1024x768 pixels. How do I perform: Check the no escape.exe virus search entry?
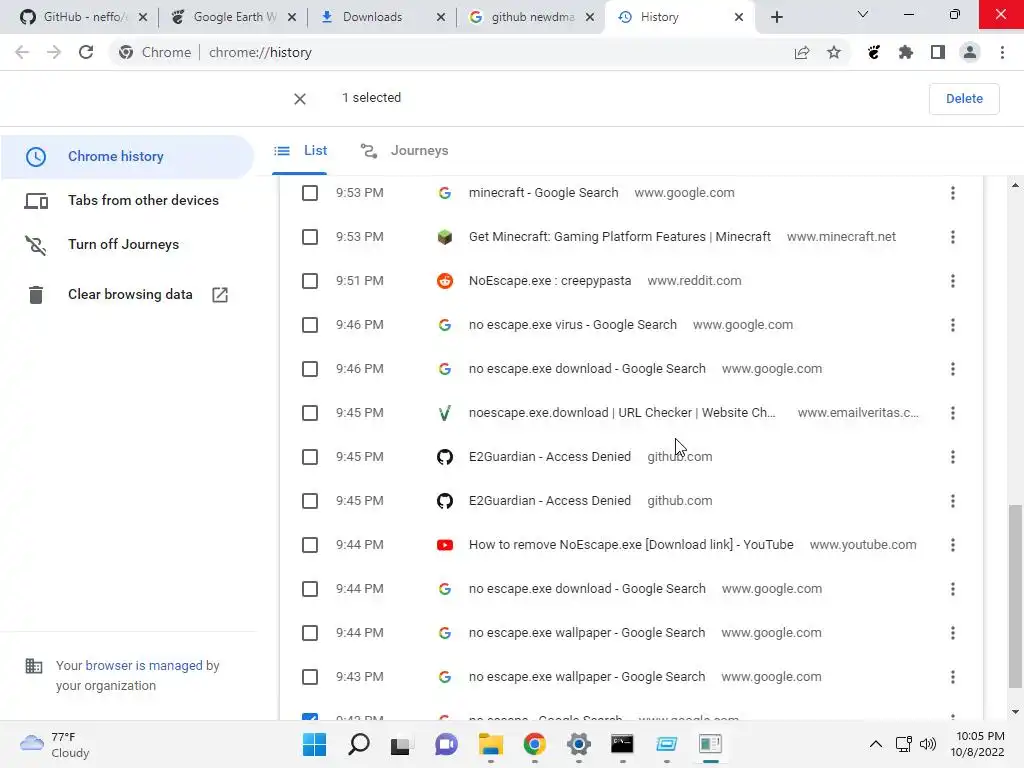click(x=310, y=325)
